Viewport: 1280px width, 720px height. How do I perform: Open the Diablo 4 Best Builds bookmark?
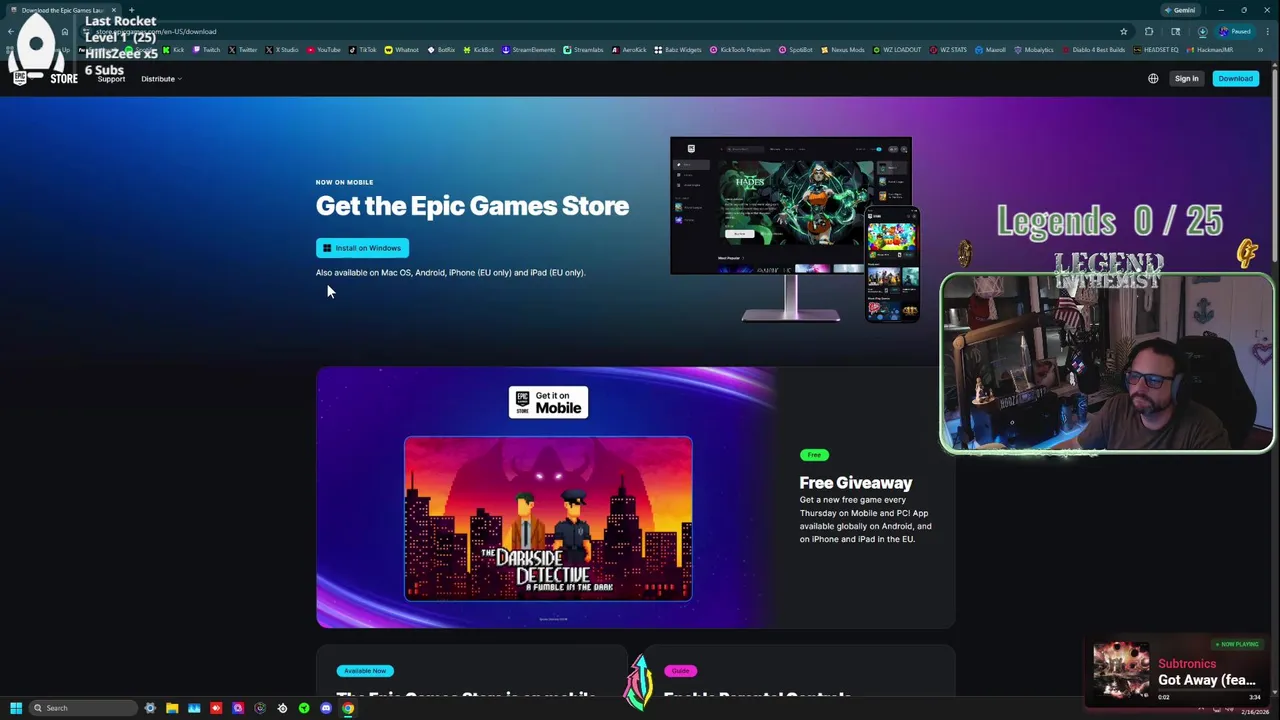(1093, 49)
